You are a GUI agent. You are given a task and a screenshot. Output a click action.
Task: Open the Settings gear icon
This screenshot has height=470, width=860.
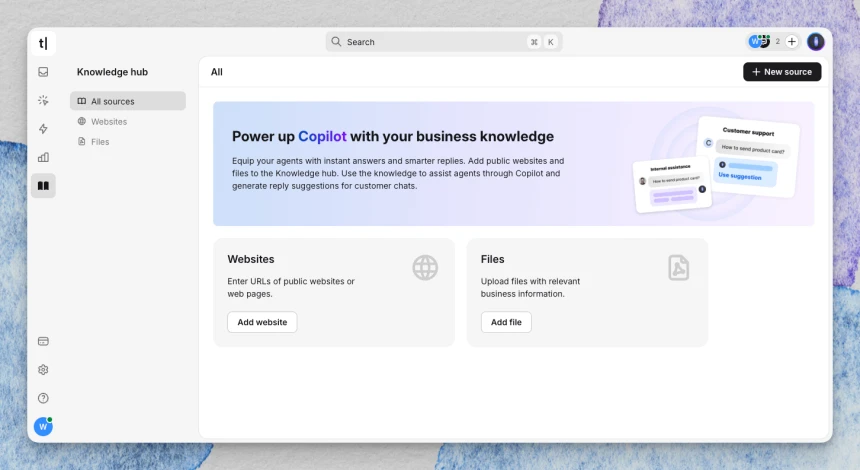[43, 370]
